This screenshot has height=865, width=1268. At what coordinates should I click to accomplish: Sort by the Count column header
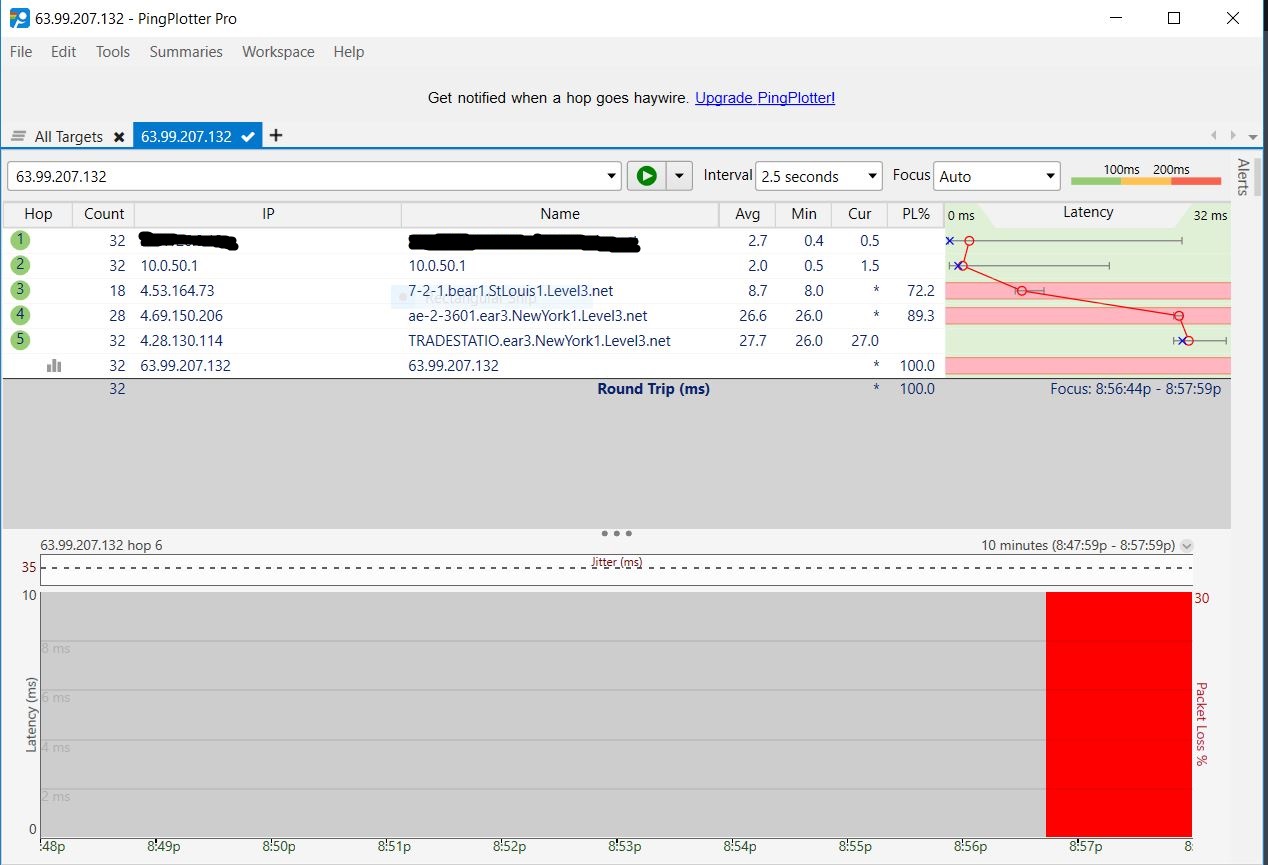point(104,214)
